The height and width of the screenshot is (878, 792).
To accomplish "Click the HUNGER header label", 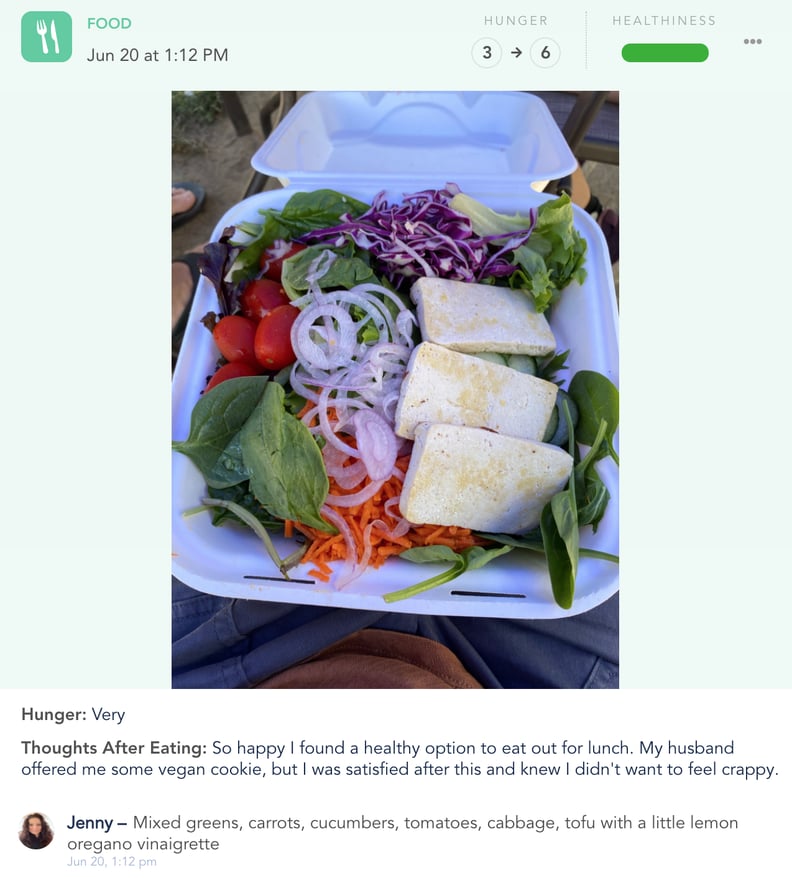I will point(516,21).
